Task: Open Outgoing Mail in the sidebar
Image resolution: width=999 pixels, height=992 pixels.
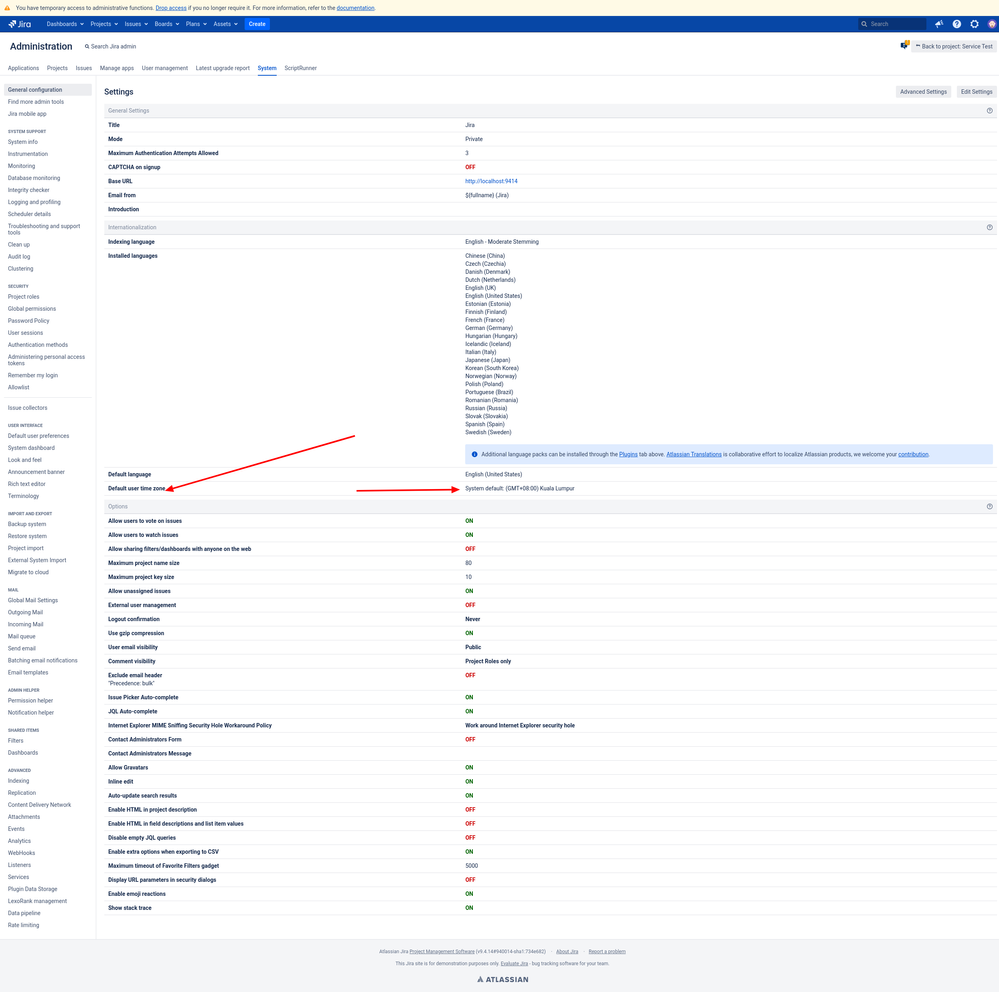Action: [25, 612]
